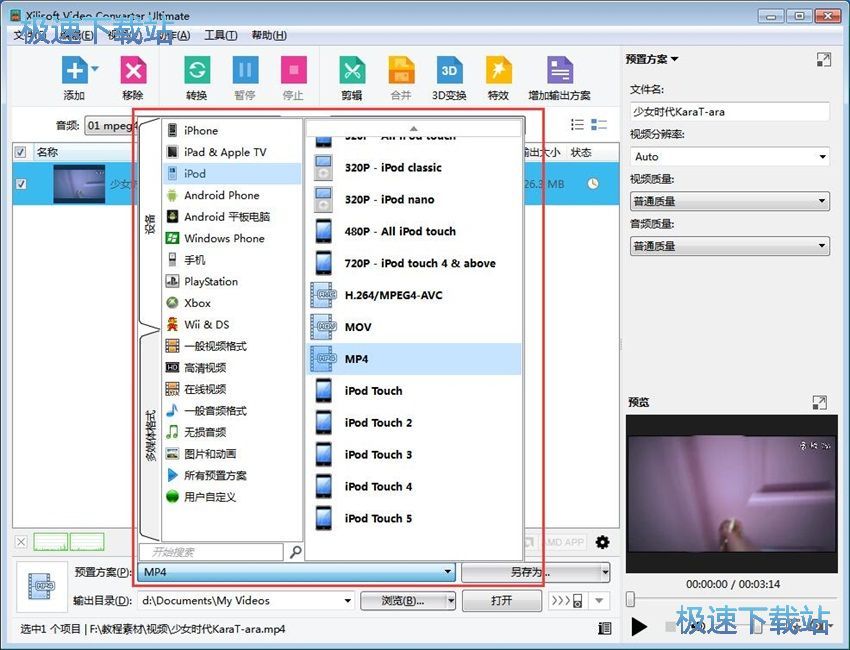Open the 帮助(H) menu

[x=269, y=35]
